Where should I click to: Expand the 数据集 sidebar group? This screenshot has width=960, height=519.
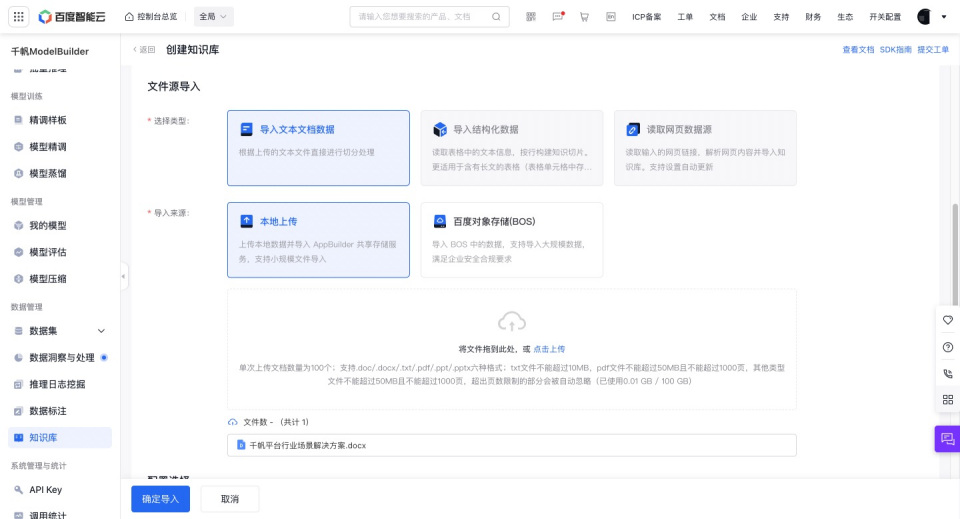pyautogui.click(x=100, y=331)
